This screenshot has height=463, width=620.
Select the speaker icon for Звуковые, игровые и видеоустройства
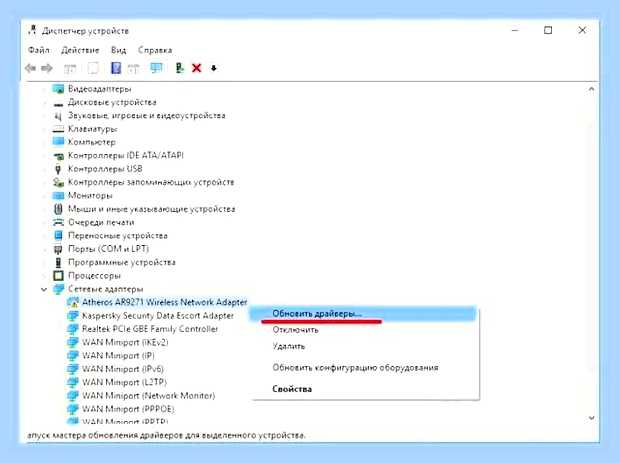coord(58,116)
